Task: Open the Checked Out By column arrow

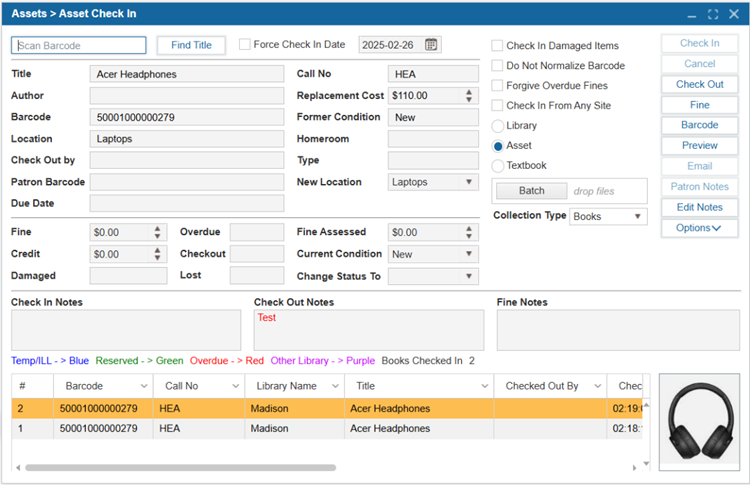Action: coord(597,386)
